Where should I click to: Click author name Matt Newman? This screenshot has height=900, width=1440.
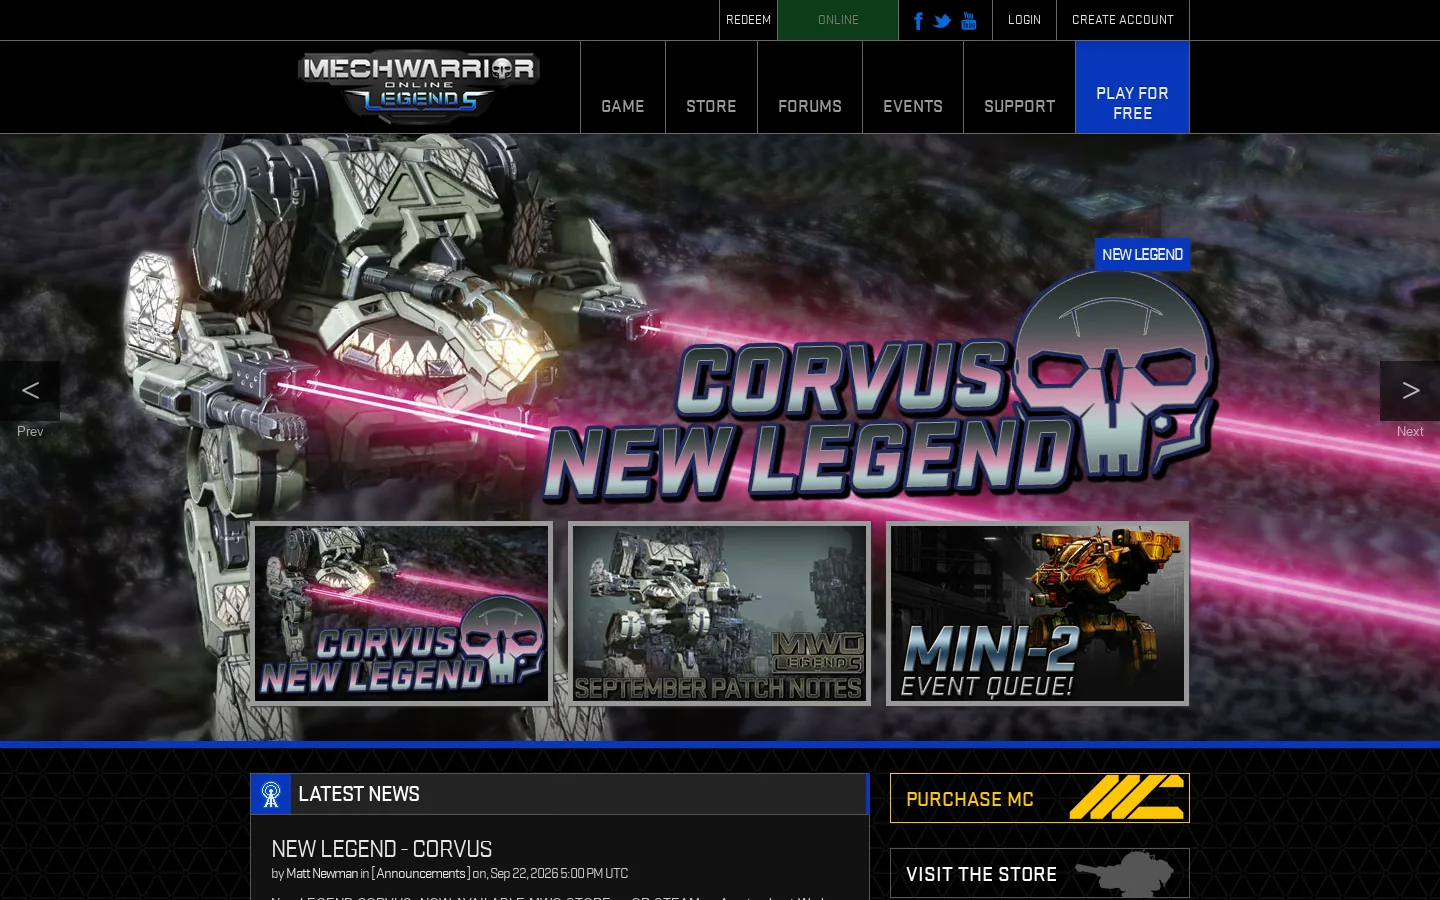(322, 873)
